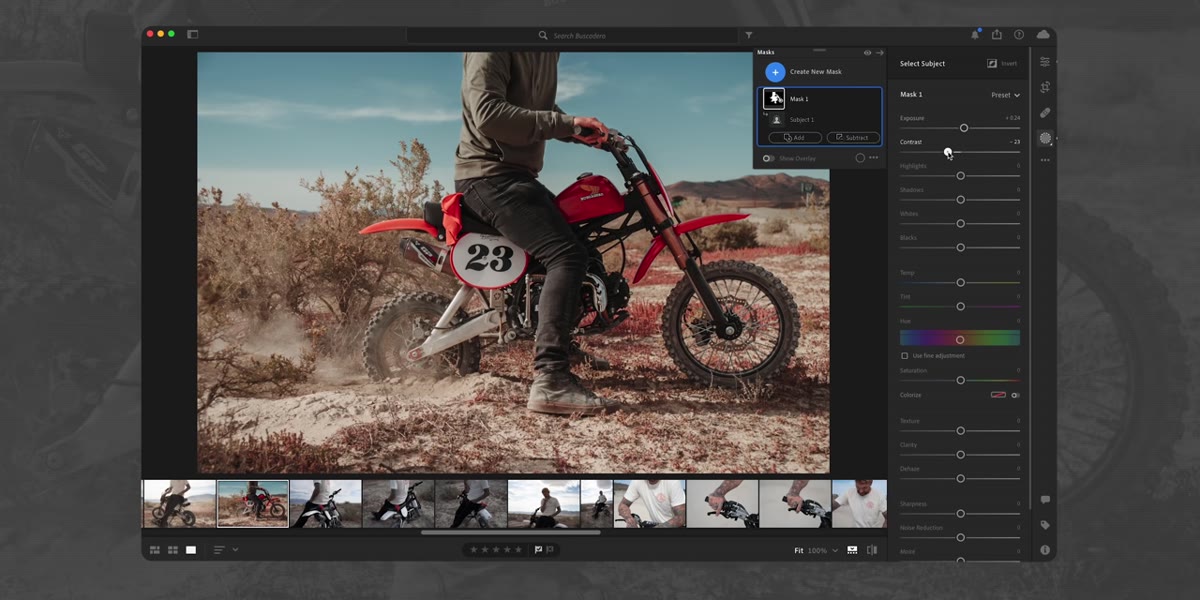Enable Use fine adjustment checkbox
1200x600 pixels.
point(905,356)
